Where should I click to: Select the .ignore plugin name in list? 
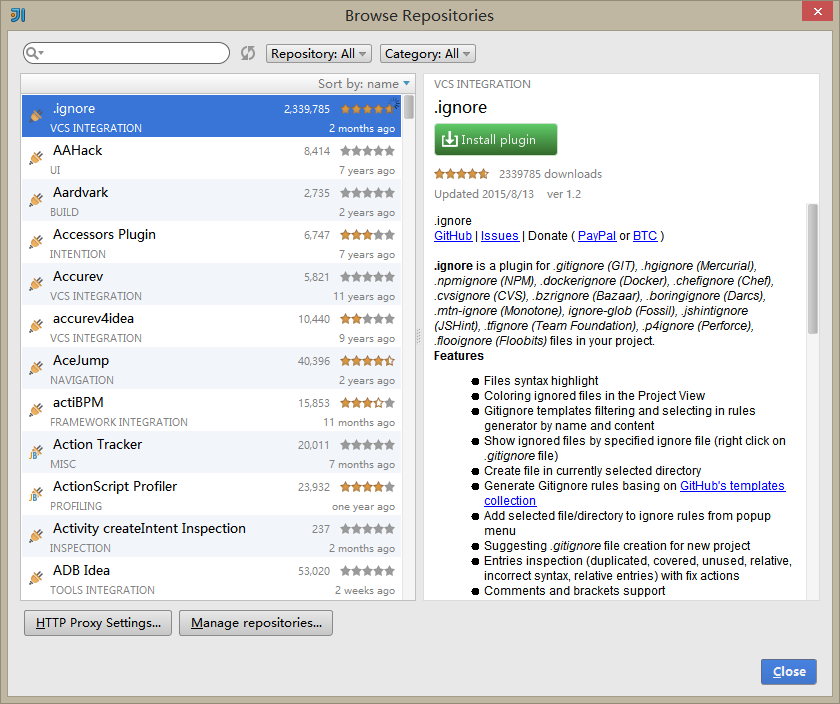coord(74,109)
